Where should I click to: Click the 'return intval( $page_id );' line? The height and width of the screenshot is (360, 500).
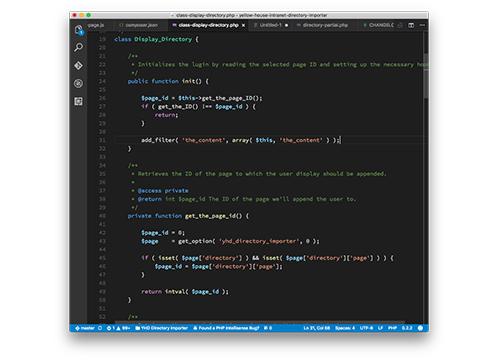pyautogui.click(x=185, y=292)
